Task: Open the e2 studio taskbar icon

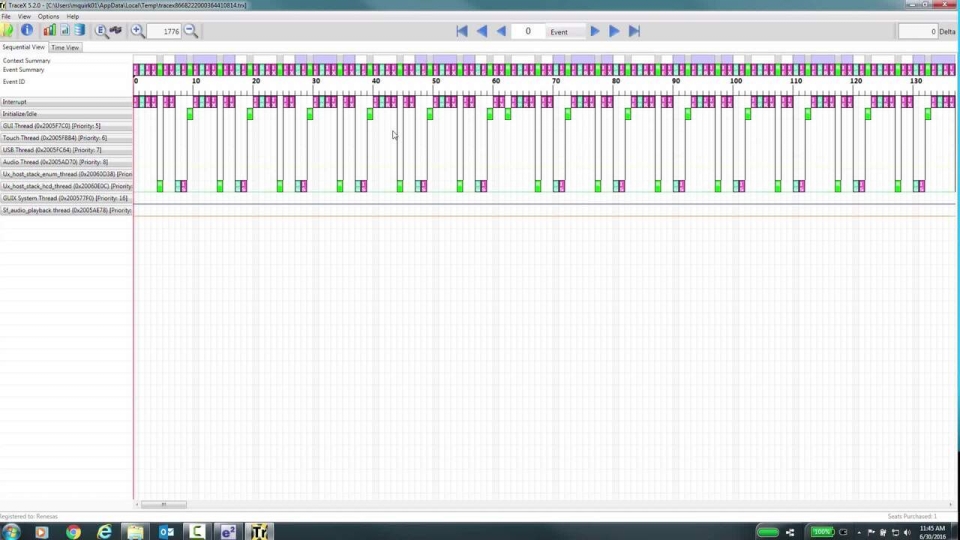Action: point(228,532)
